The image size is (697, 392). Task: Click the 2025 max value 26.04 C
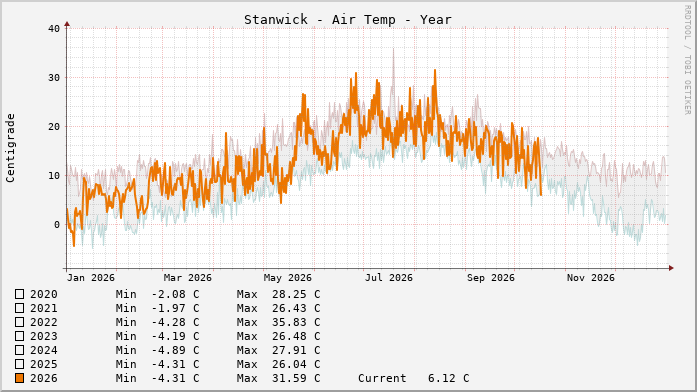point(296,364)
